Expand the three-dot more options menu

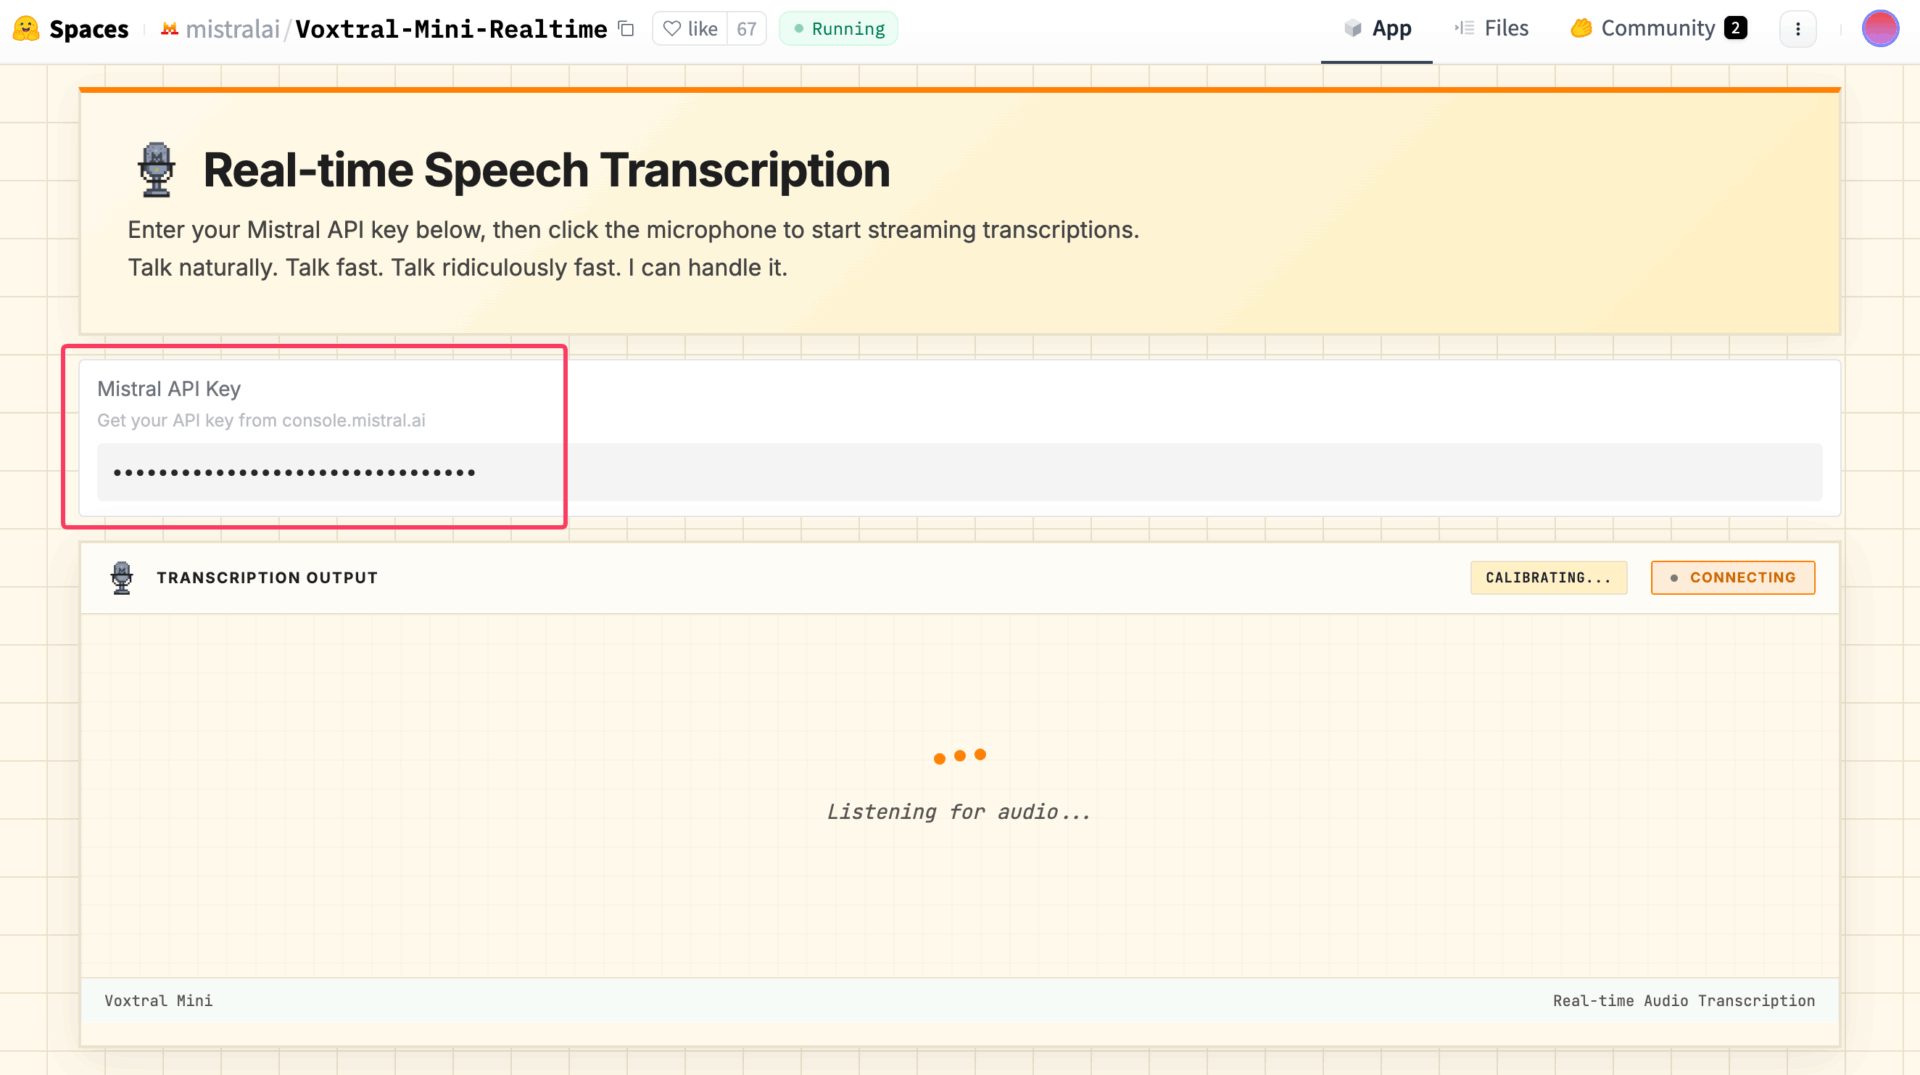(1797, 29)
